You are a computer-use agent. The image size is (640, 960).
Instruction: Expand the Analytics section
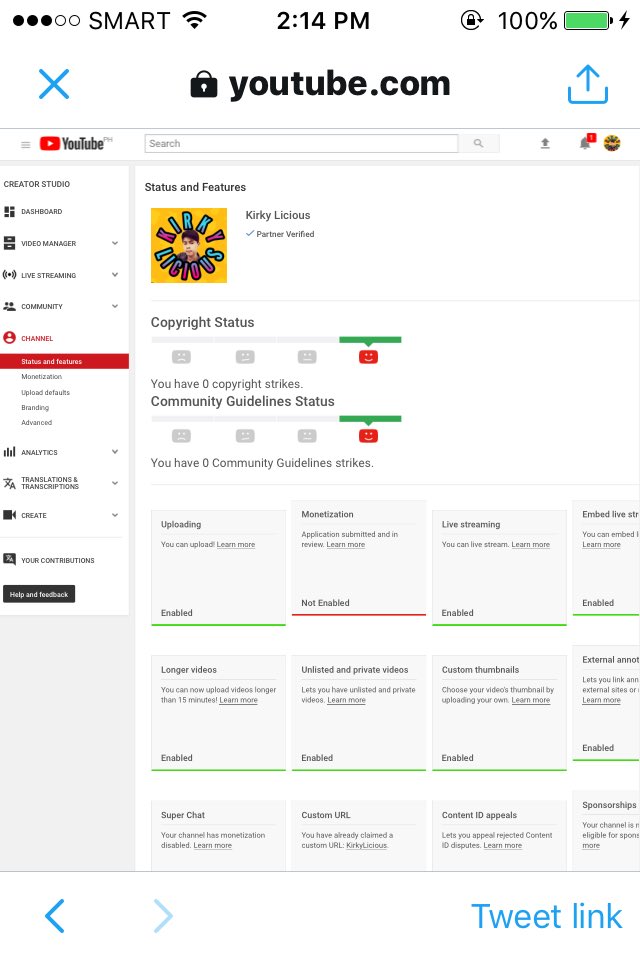pos(115,452)
